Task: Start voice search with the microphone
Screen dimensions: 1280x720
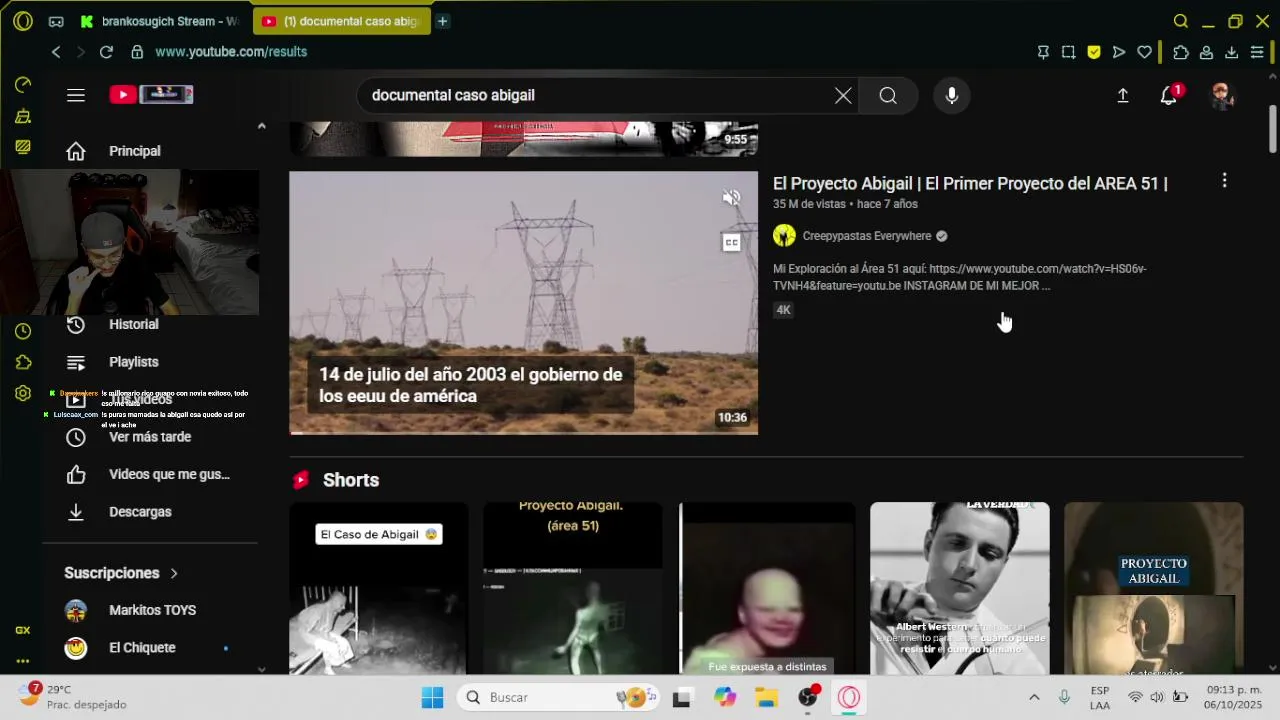Action: (952, 95)
